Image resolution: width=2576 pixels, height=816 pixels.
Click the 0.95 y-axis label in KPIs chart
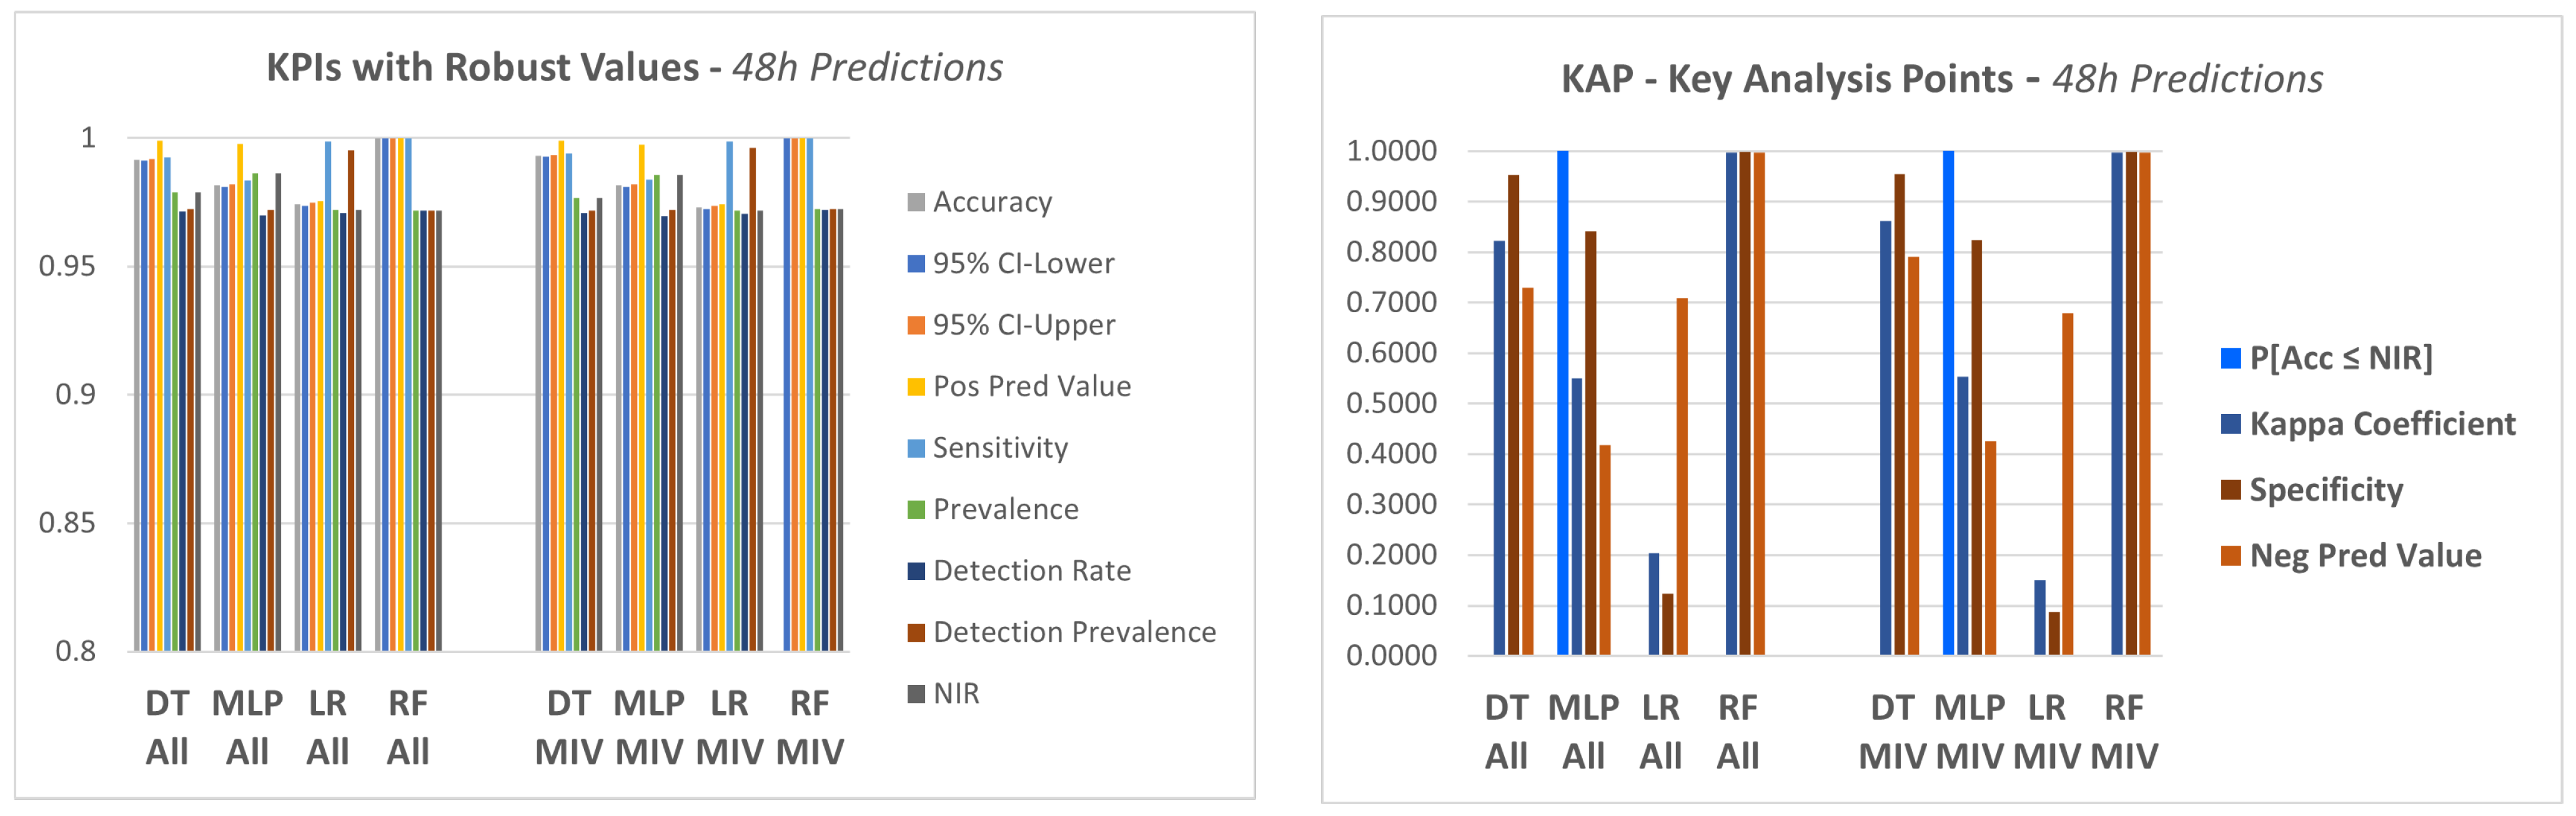[67, 267]
